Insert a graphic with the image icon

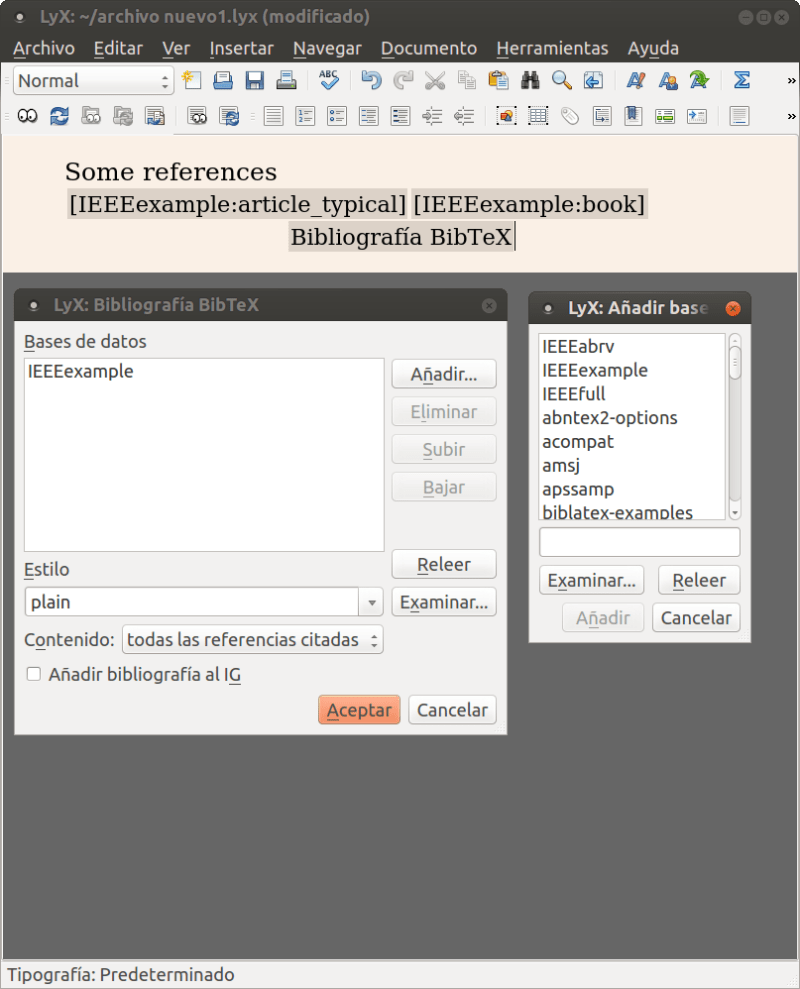pos(504,116)
